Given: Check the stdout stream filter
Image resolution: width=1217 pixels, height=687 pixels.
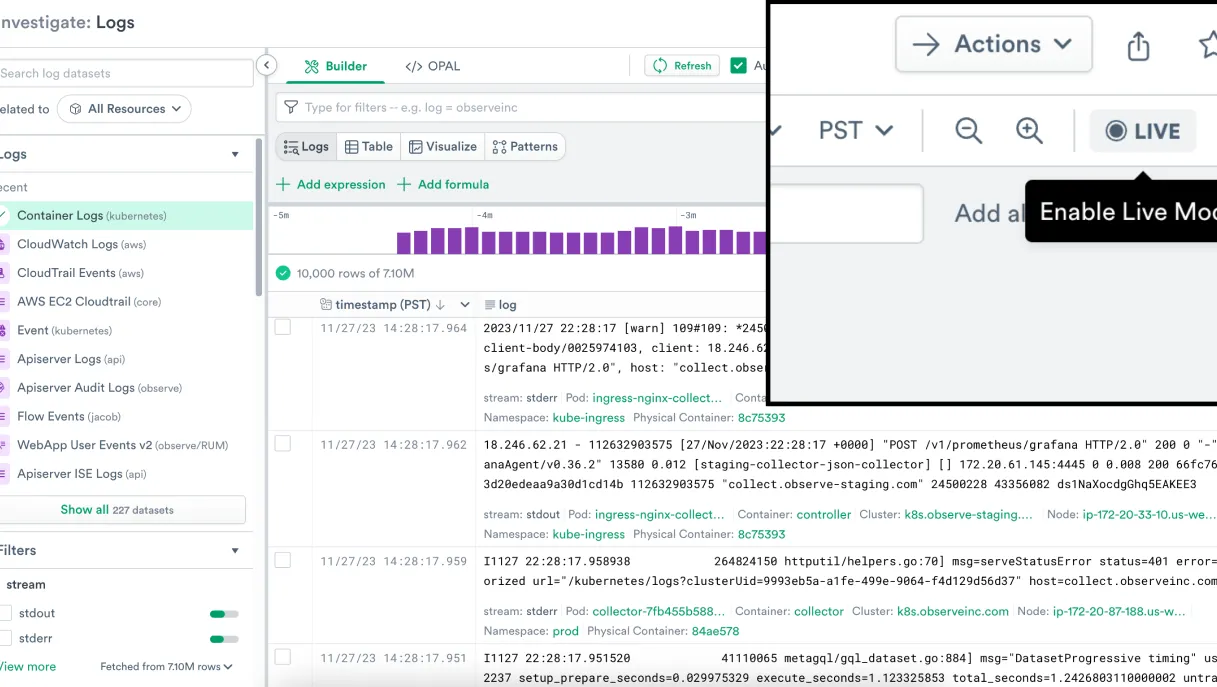Looking at the screenshot, I should [x=5, y=613].
